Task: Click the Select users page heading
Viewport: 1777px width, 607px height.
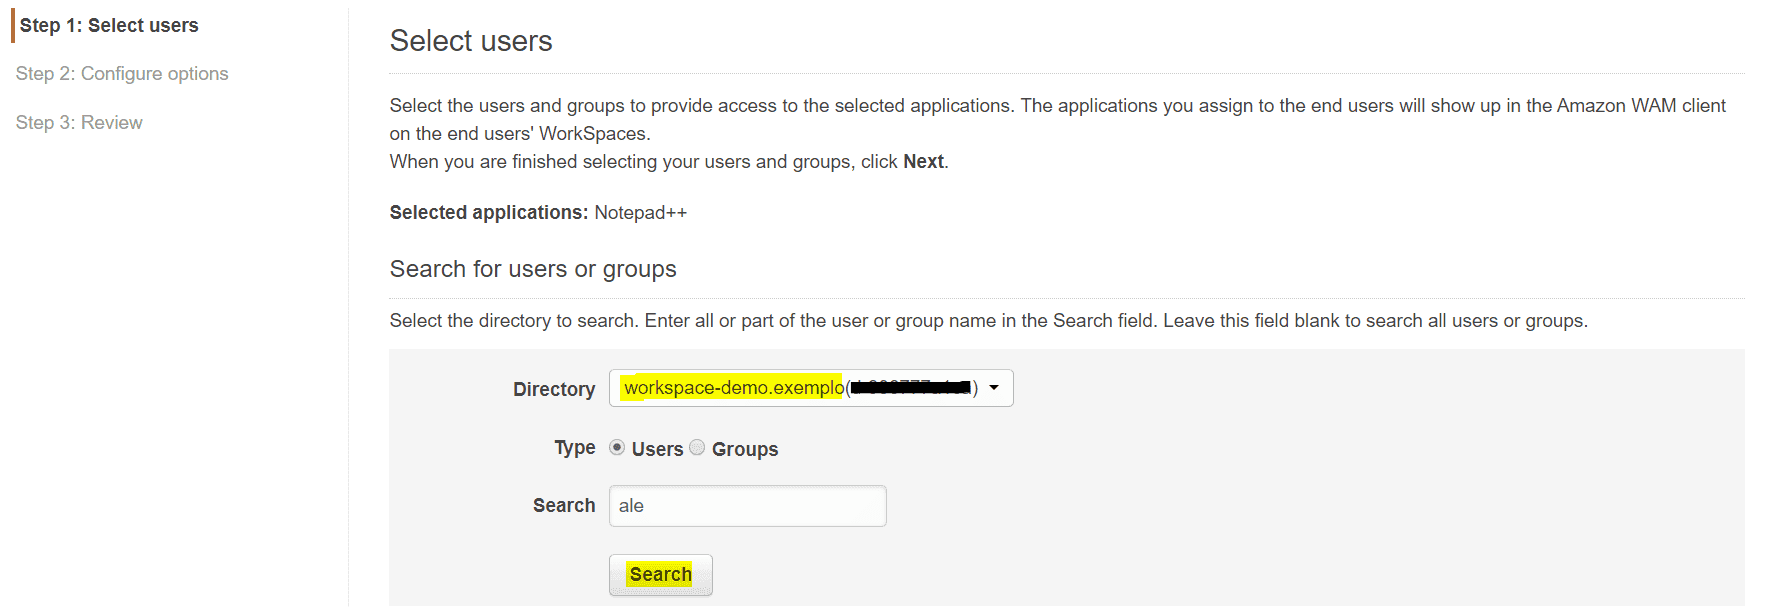Action: 471,41
